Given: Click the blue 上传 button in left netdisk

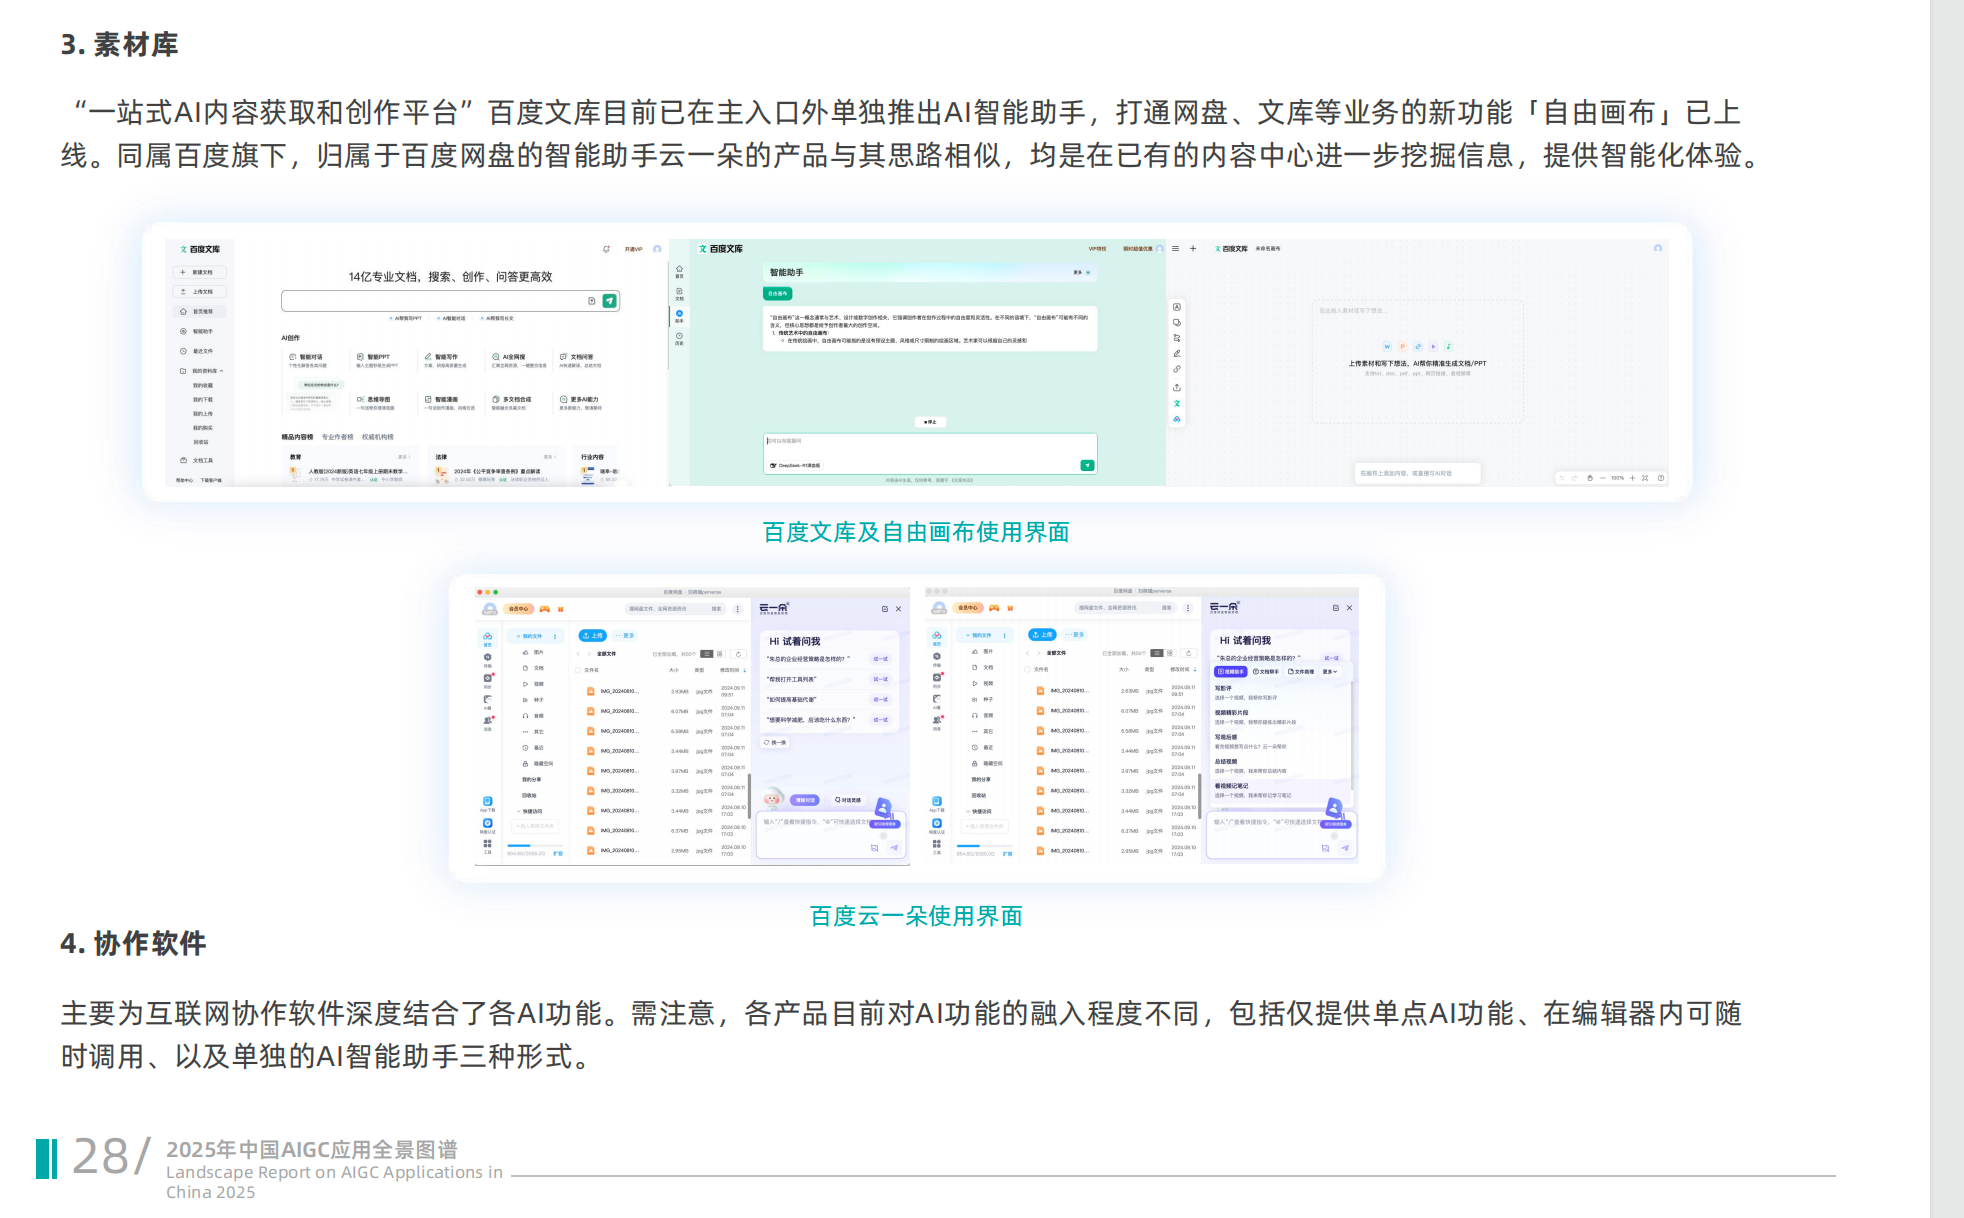Looking at the screenshot, I should [592, 635].
